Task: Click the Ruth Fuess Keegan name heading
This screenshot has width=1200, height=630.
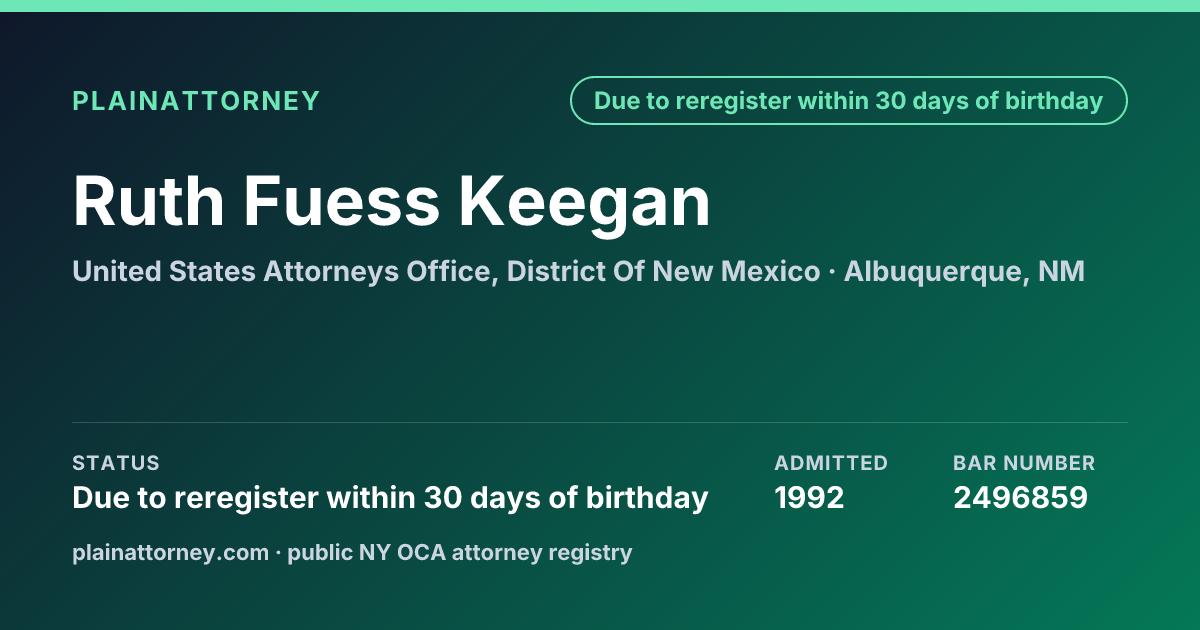Action: pyautogui.click(x=392, y=202)
